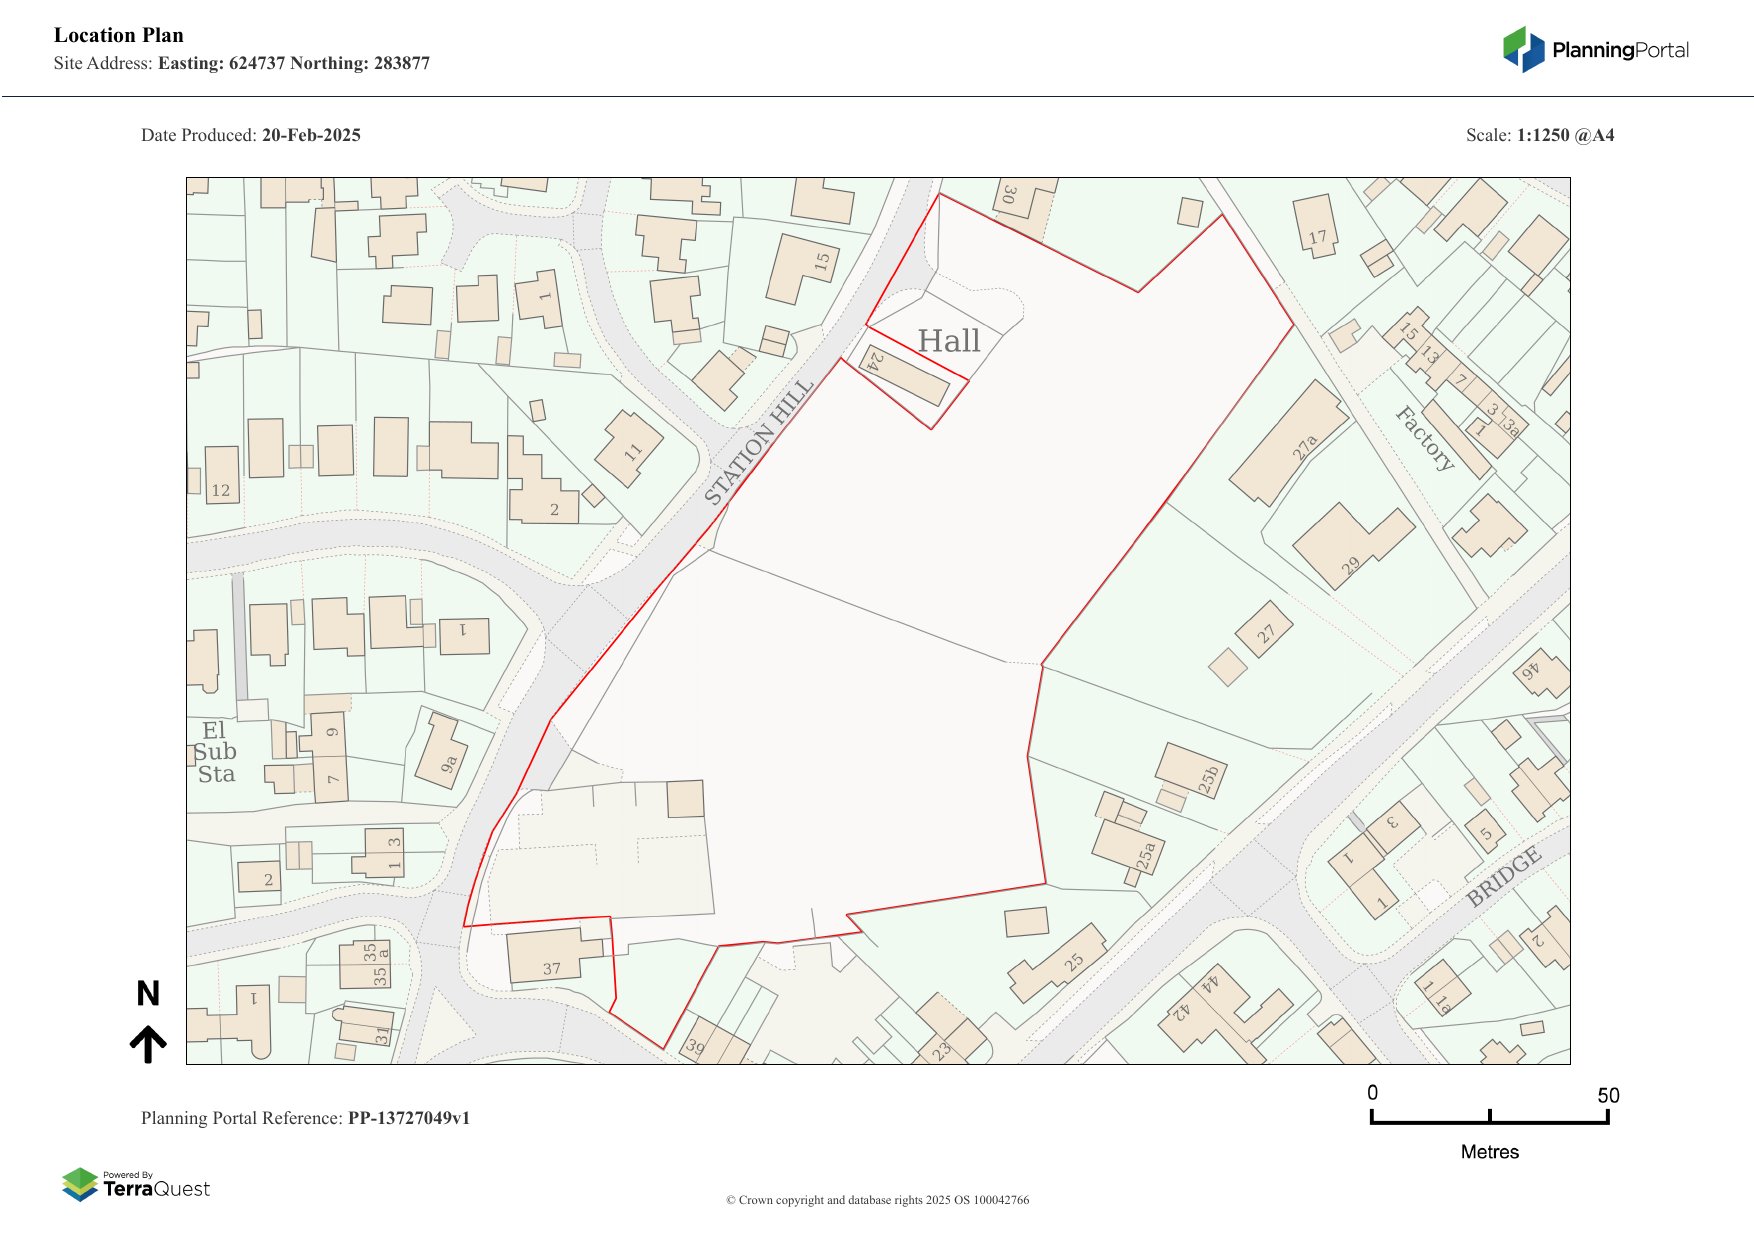Click the scale bar in metres
The image size is (1754, 1241).
click(1489, 1120)
